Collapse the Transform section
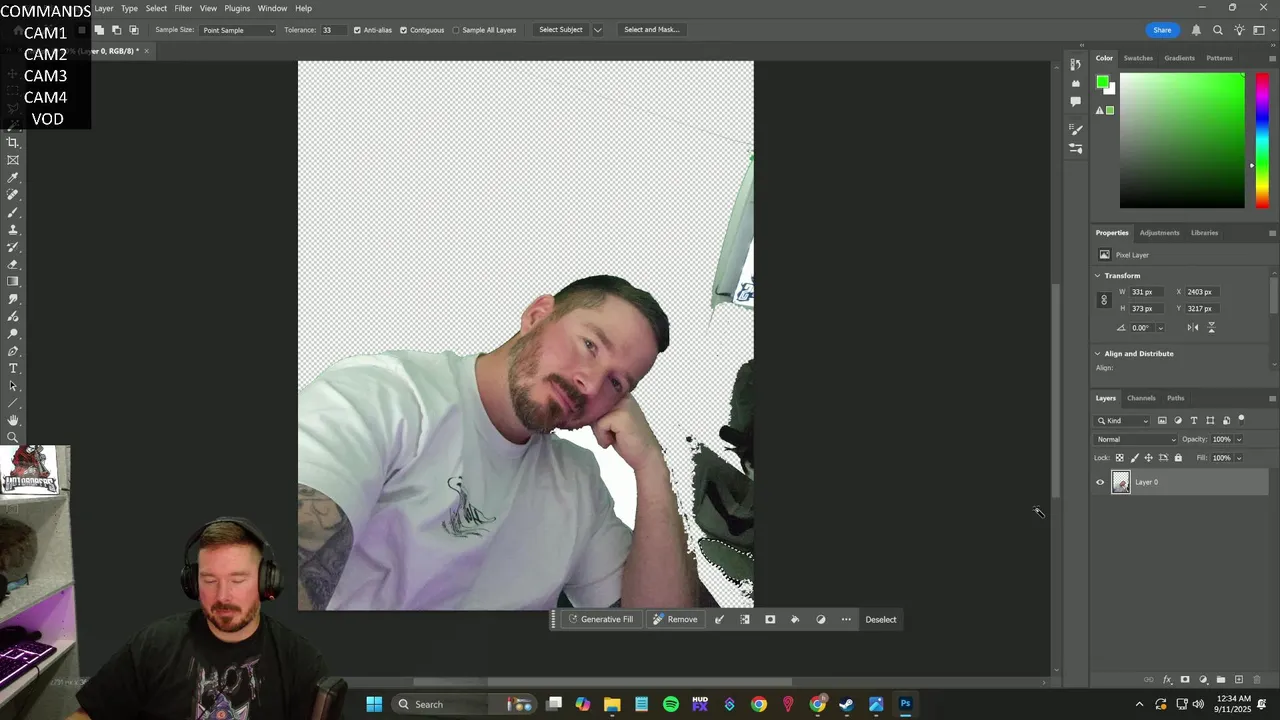The height and width of the screenshot is (720, 1280). point(1098,276)
